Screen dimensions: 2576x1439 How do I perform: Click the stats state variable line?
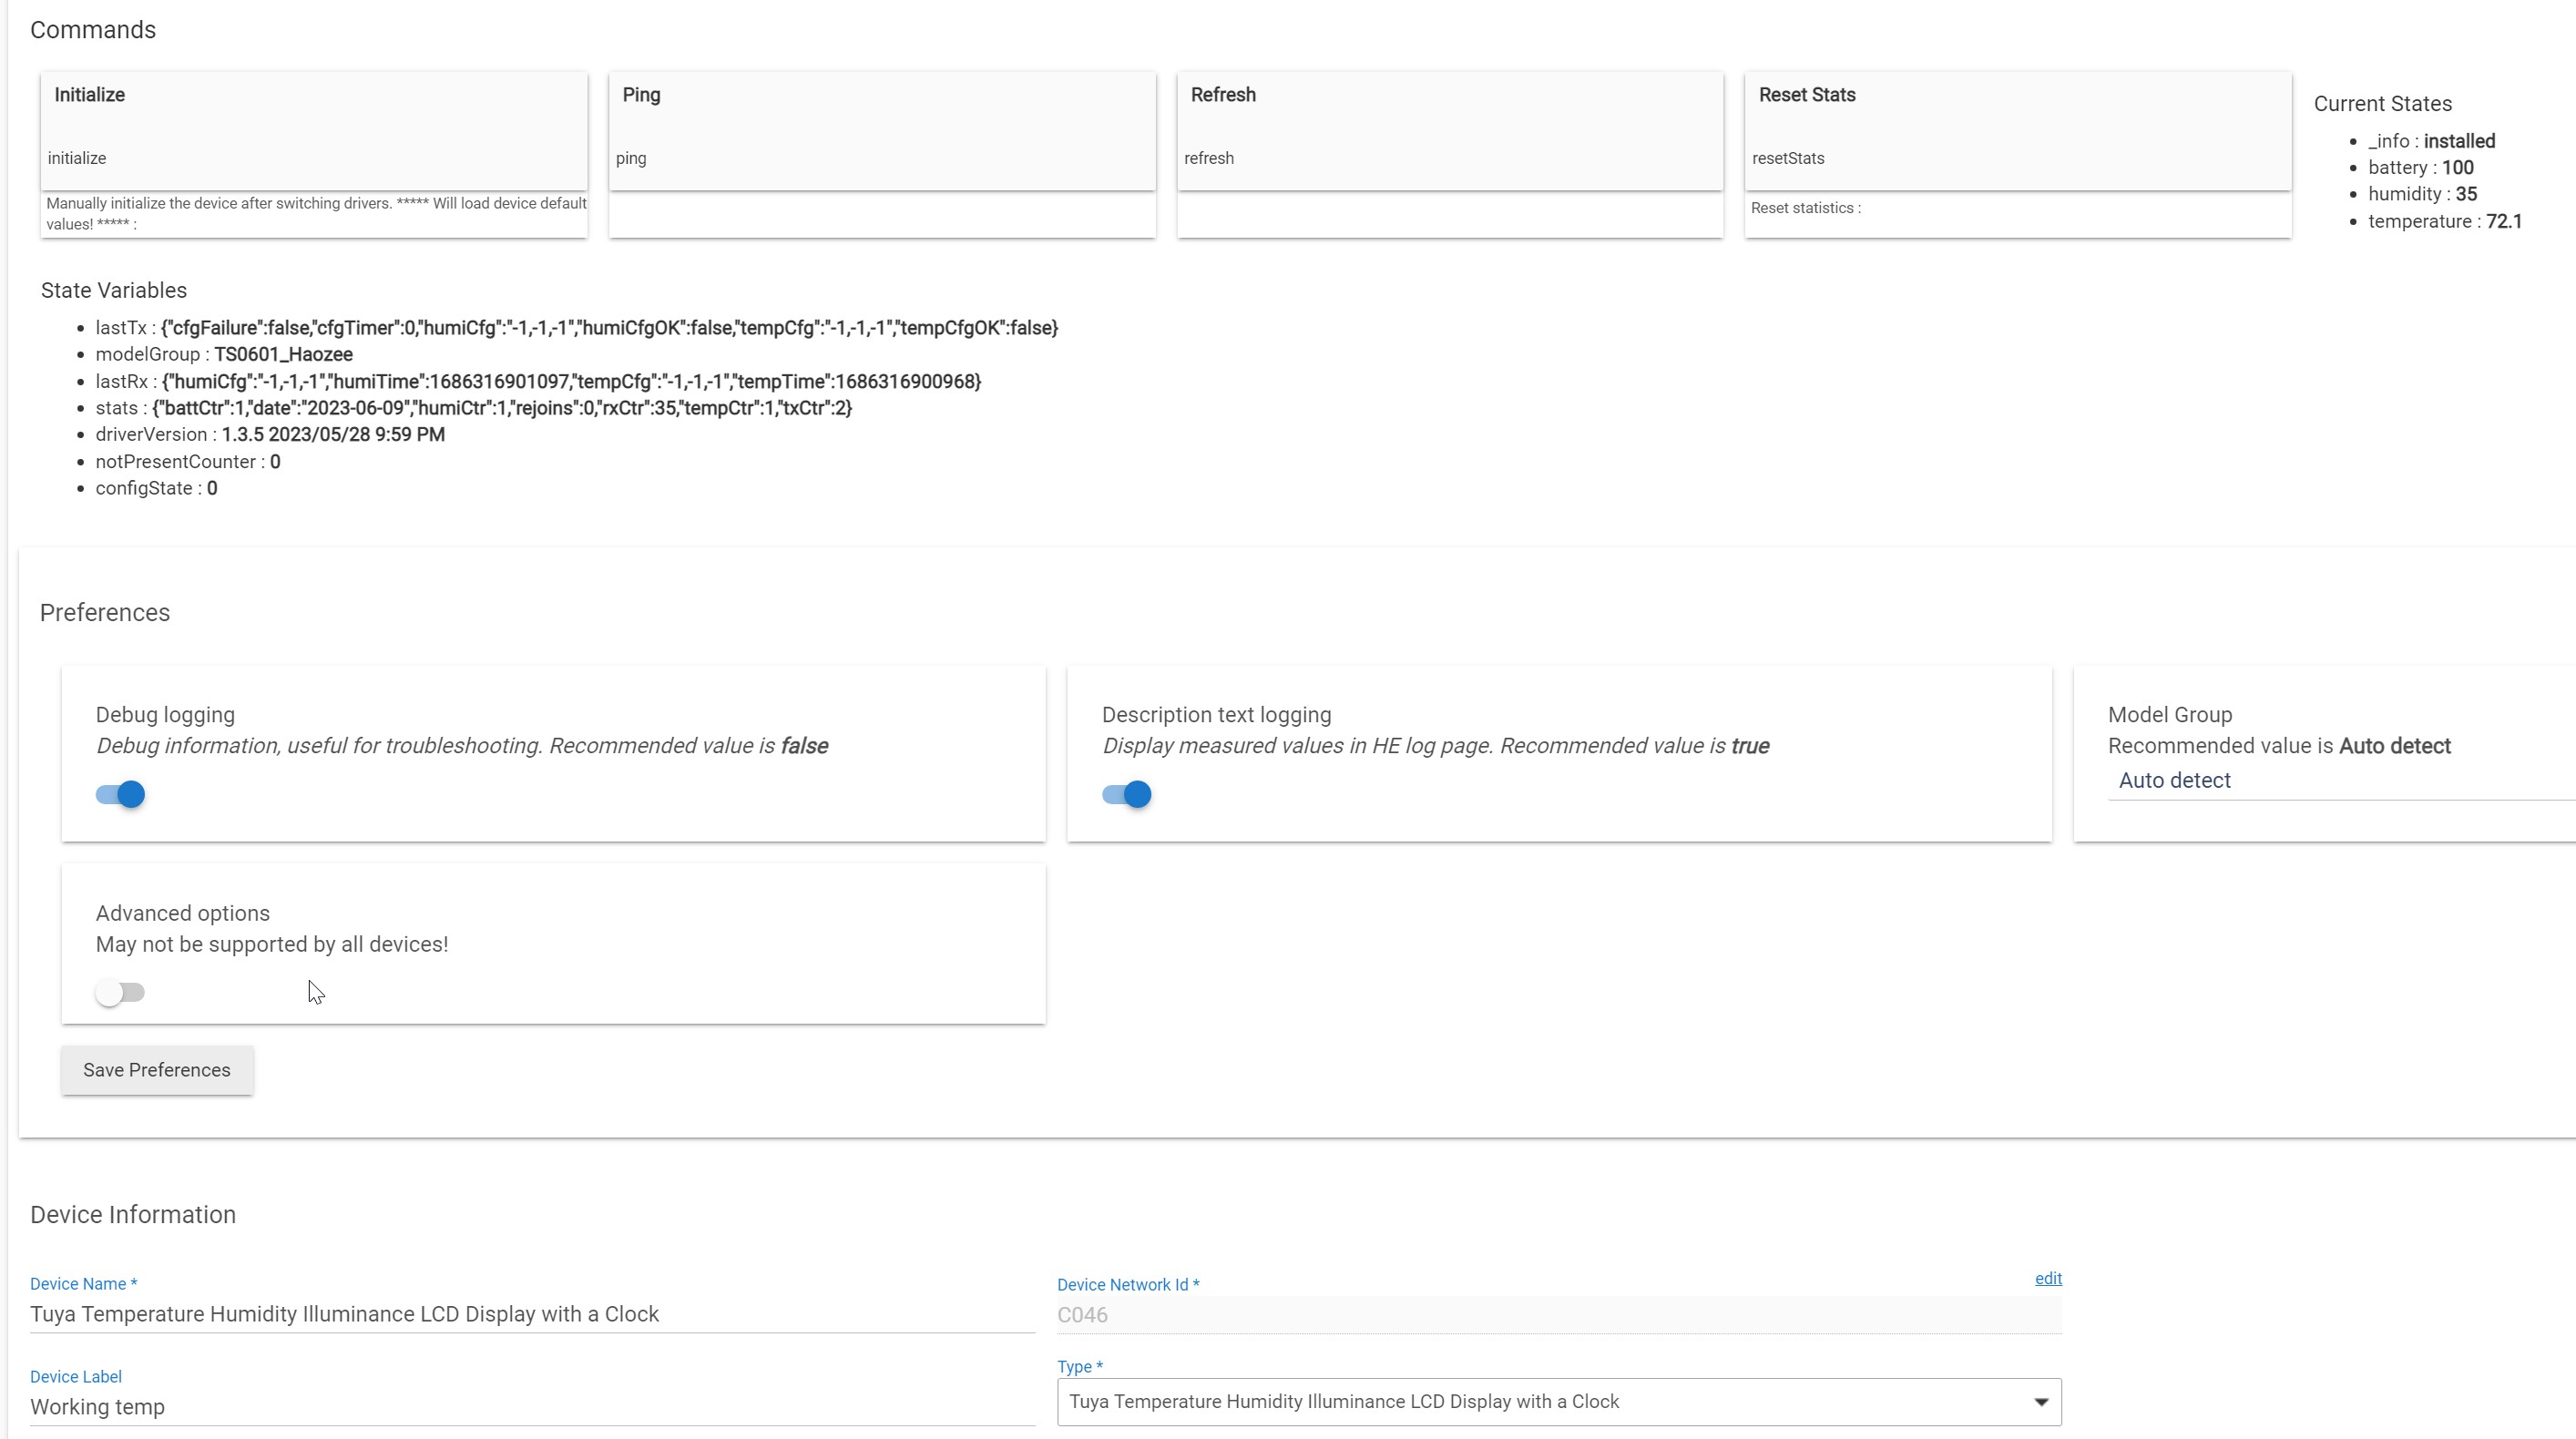click(474, 408)
